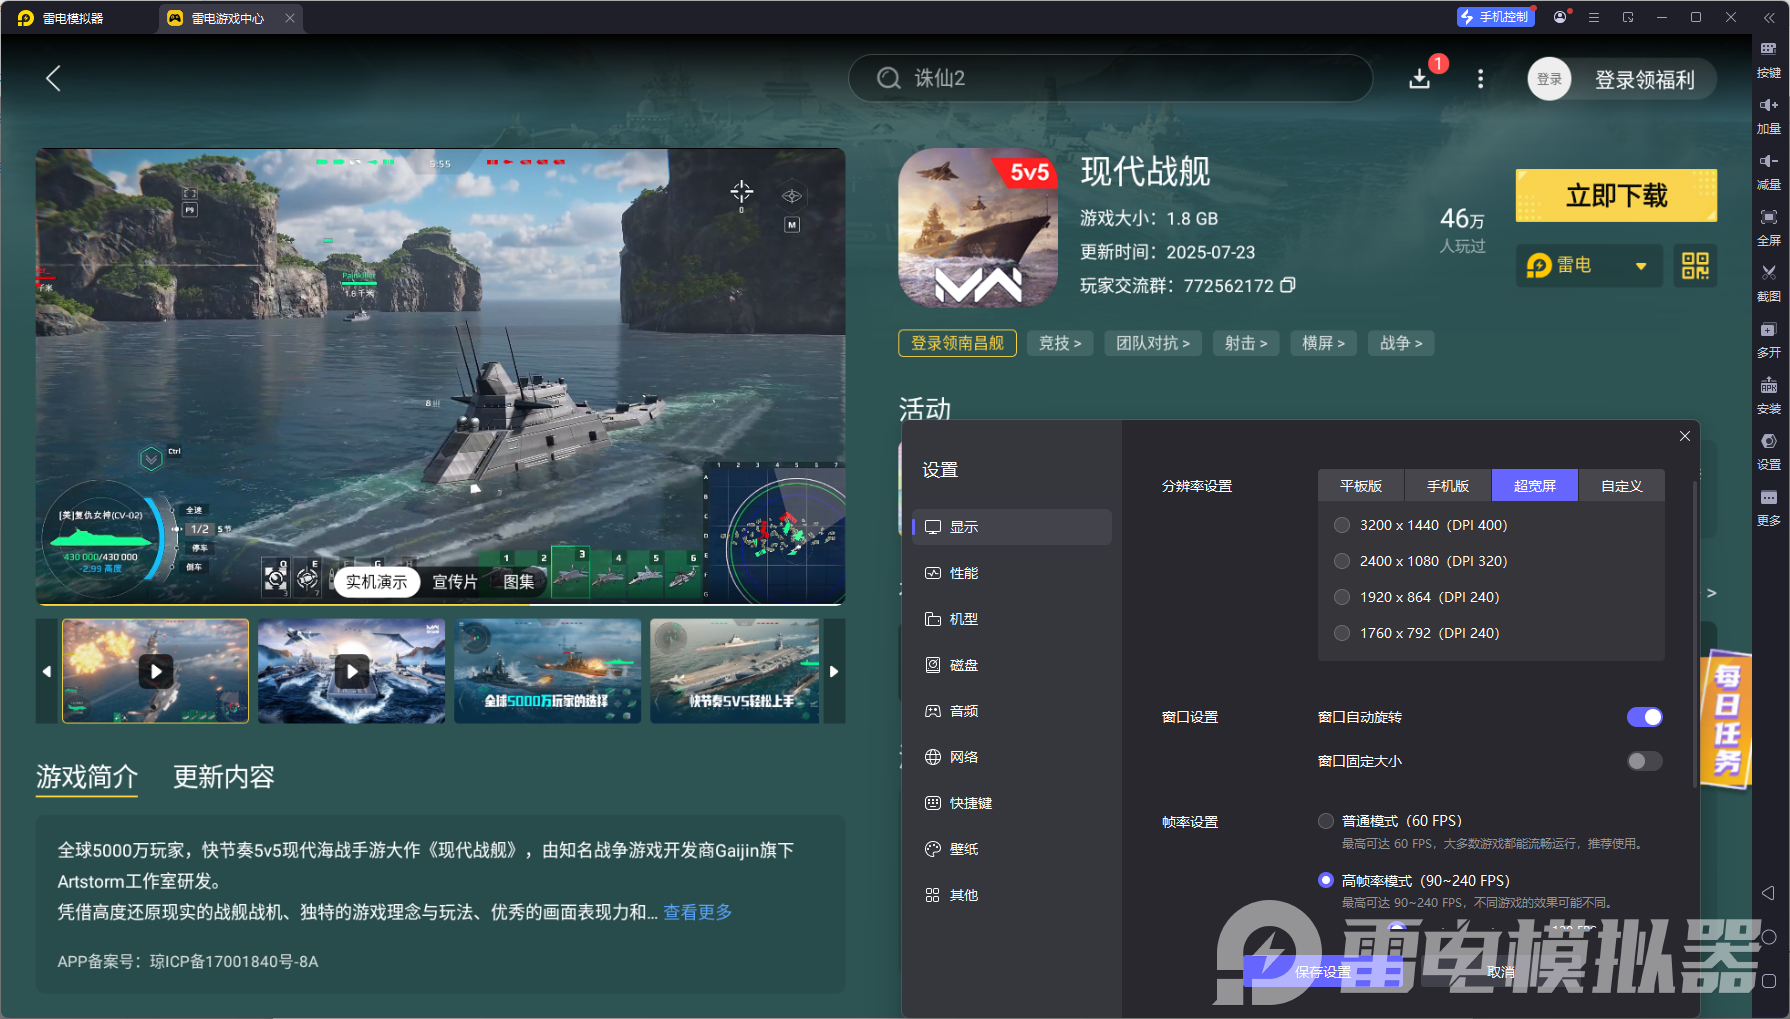Toggle 窗口自动旋转 switch off
This screenshot has width=1790, height=1019.
(1644, 717)
